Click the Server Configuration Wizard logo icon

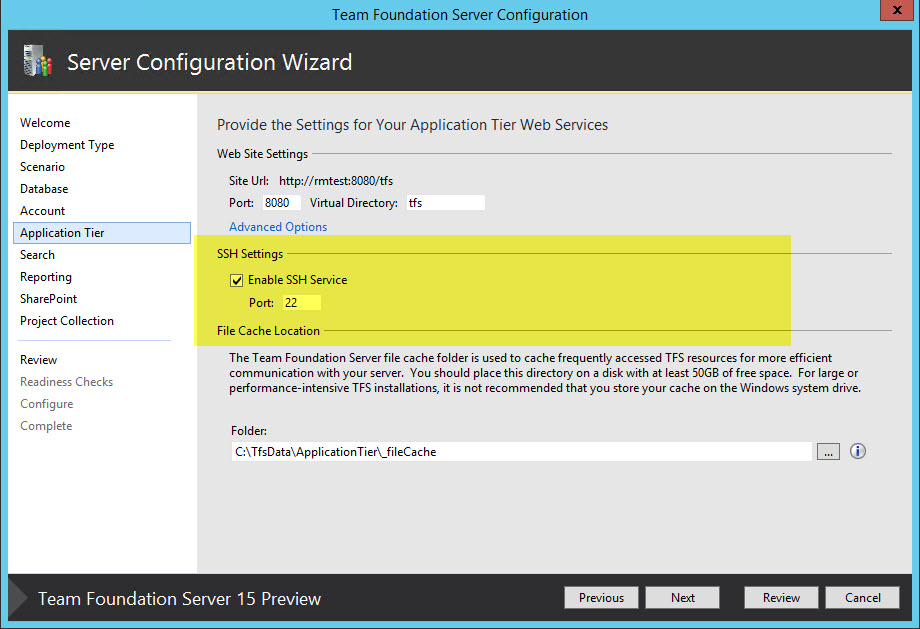pyautogui.click(x=38, y=60)
